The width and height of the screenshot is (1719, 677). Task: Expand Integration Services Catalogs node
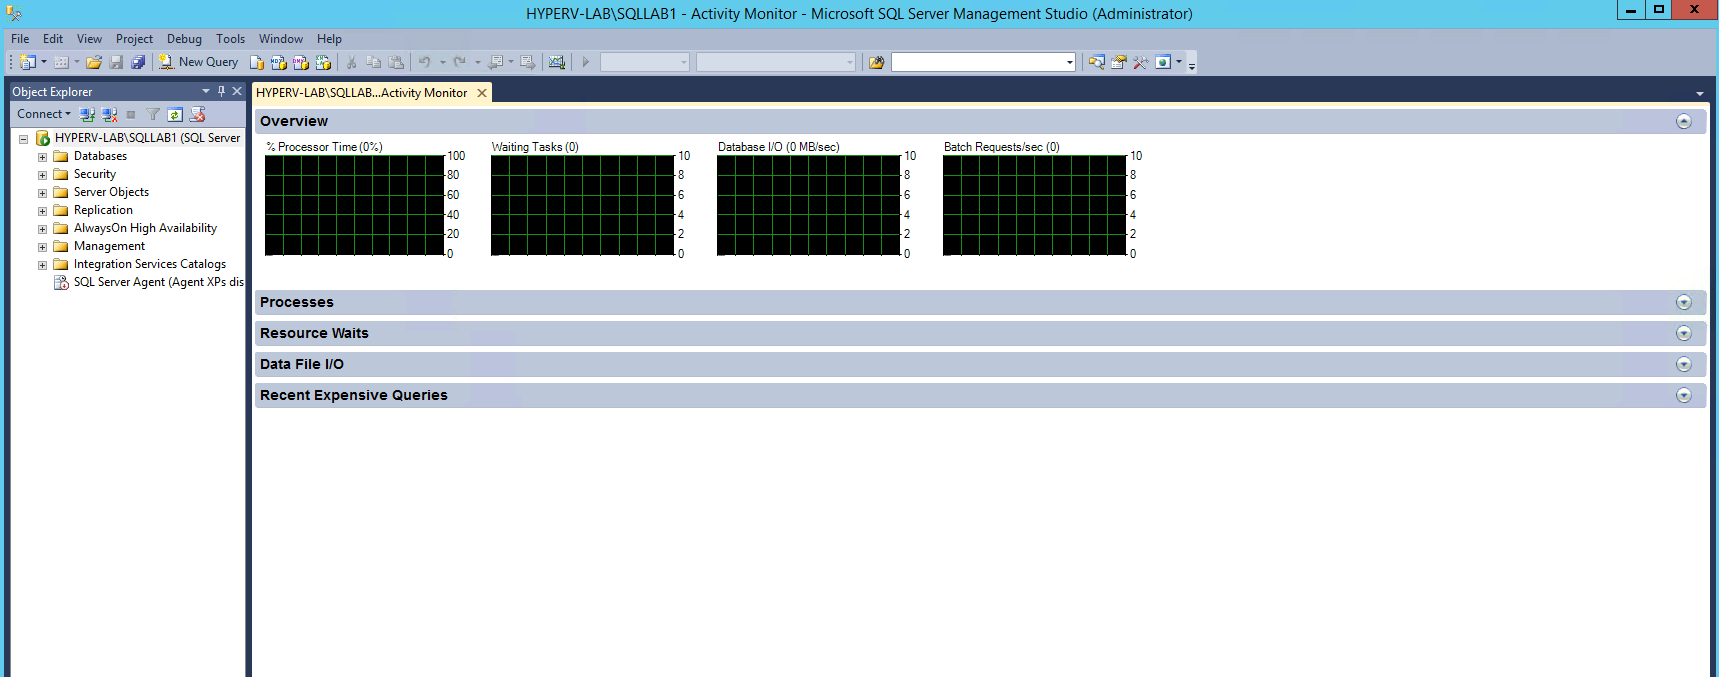coord(42,265)
